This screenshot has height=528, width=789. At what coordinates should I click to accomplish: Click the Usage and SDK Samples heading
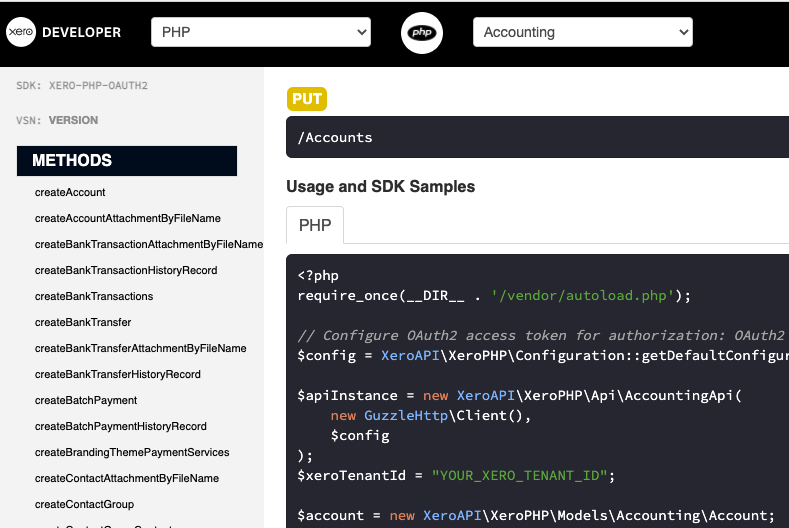[x=380, y=186]
